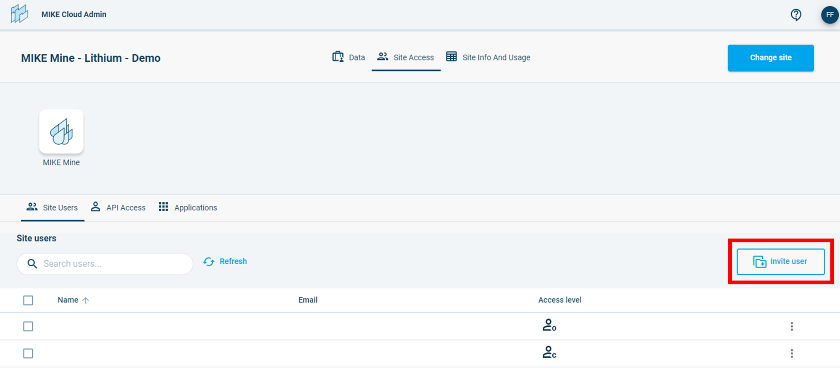Check the first user row checkbox
The height and width of the screenshot is (370, 840).
coord(28,326)
